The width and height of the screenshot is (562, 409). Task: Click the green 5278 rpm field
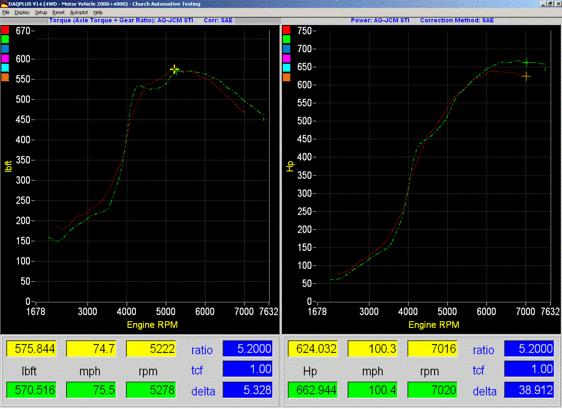click(151, 390)
